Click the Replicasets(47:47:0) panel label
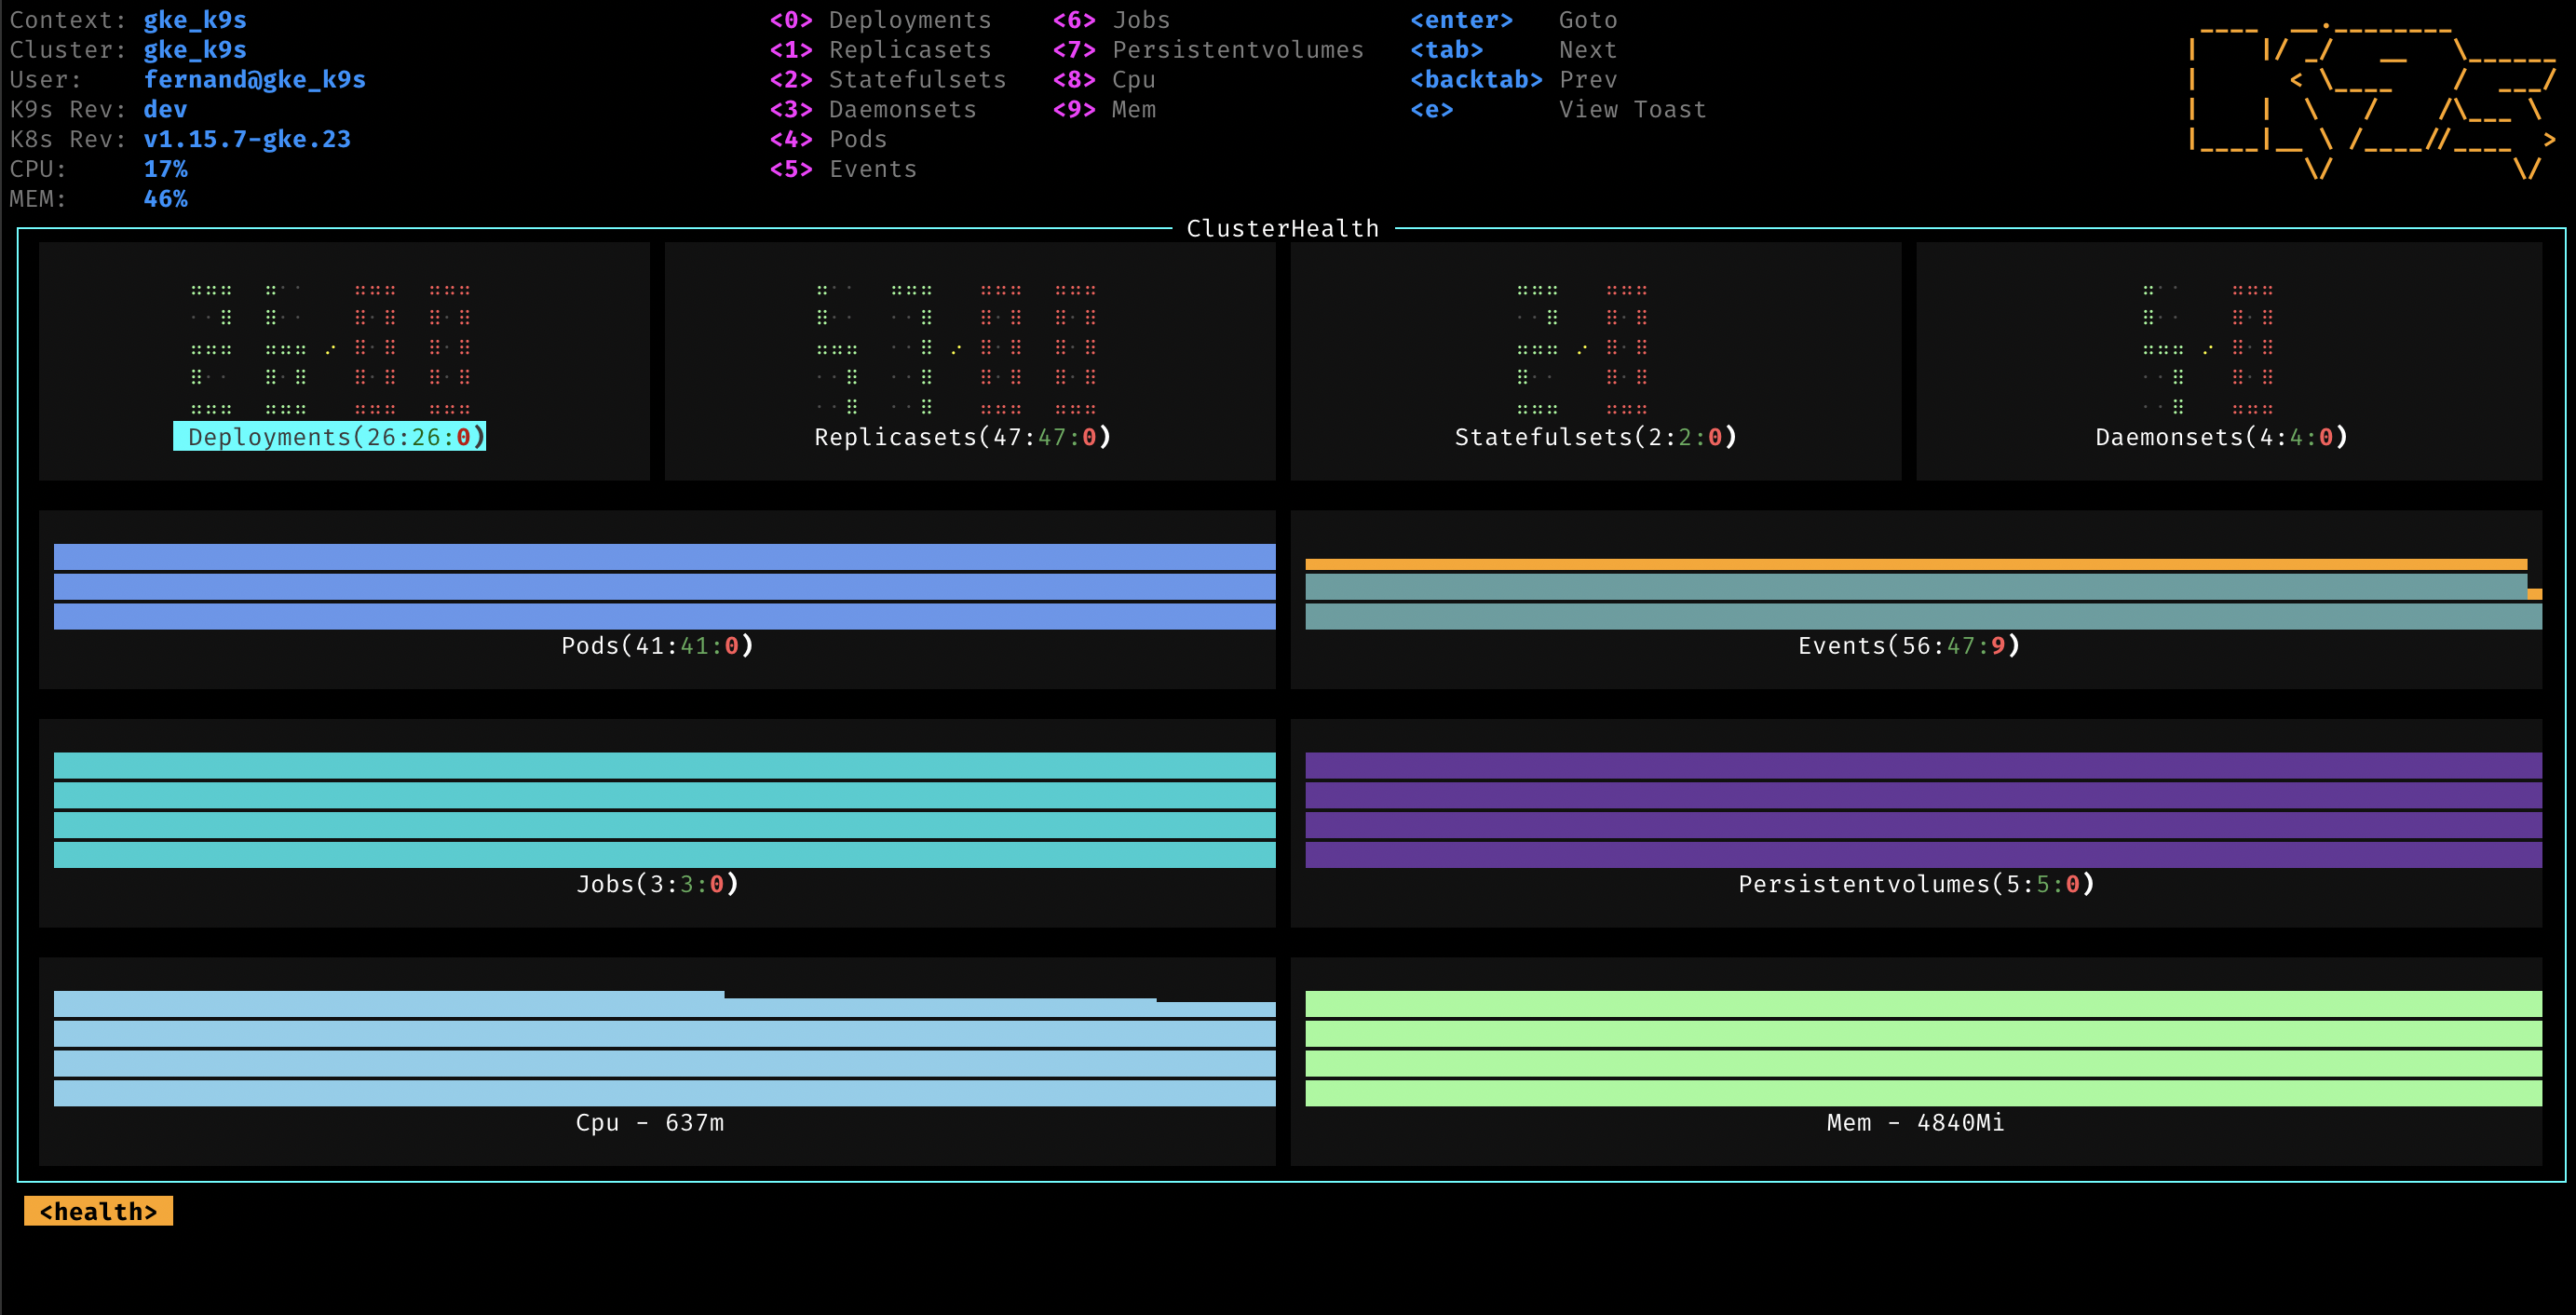The height and width of the screenshot is (1315, 2576). coord(962,437)
